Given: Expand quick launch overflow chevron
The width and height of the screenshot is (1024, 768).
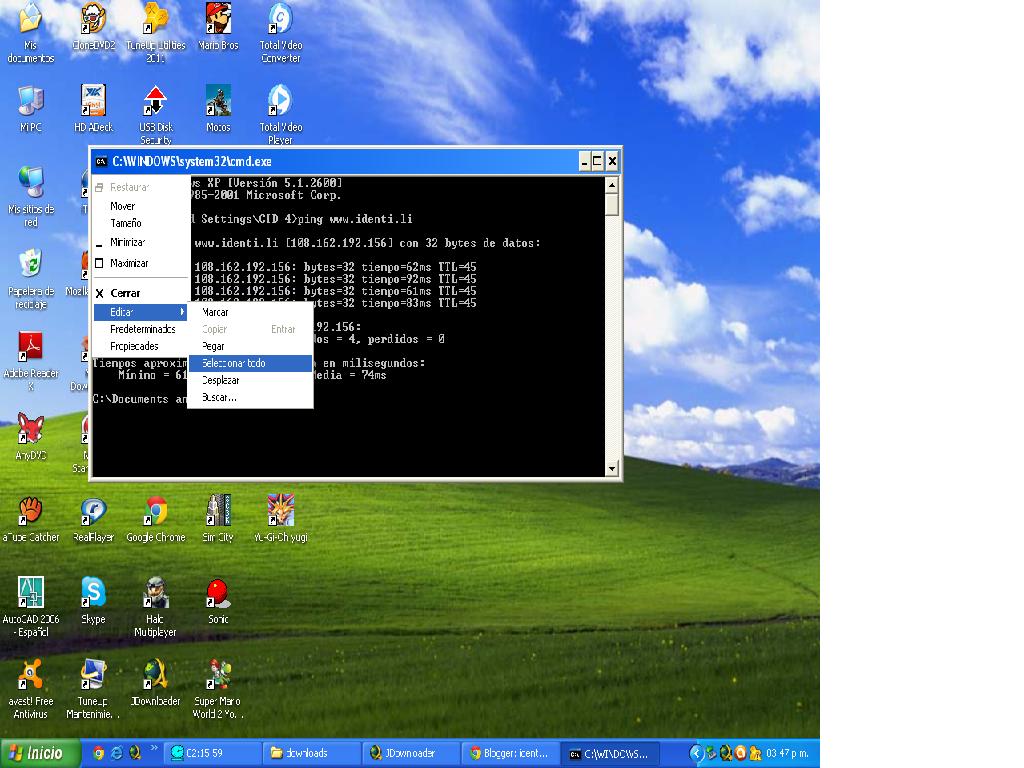Looking at the screenshot, I should pyautogui.click(x=154, y=748).
